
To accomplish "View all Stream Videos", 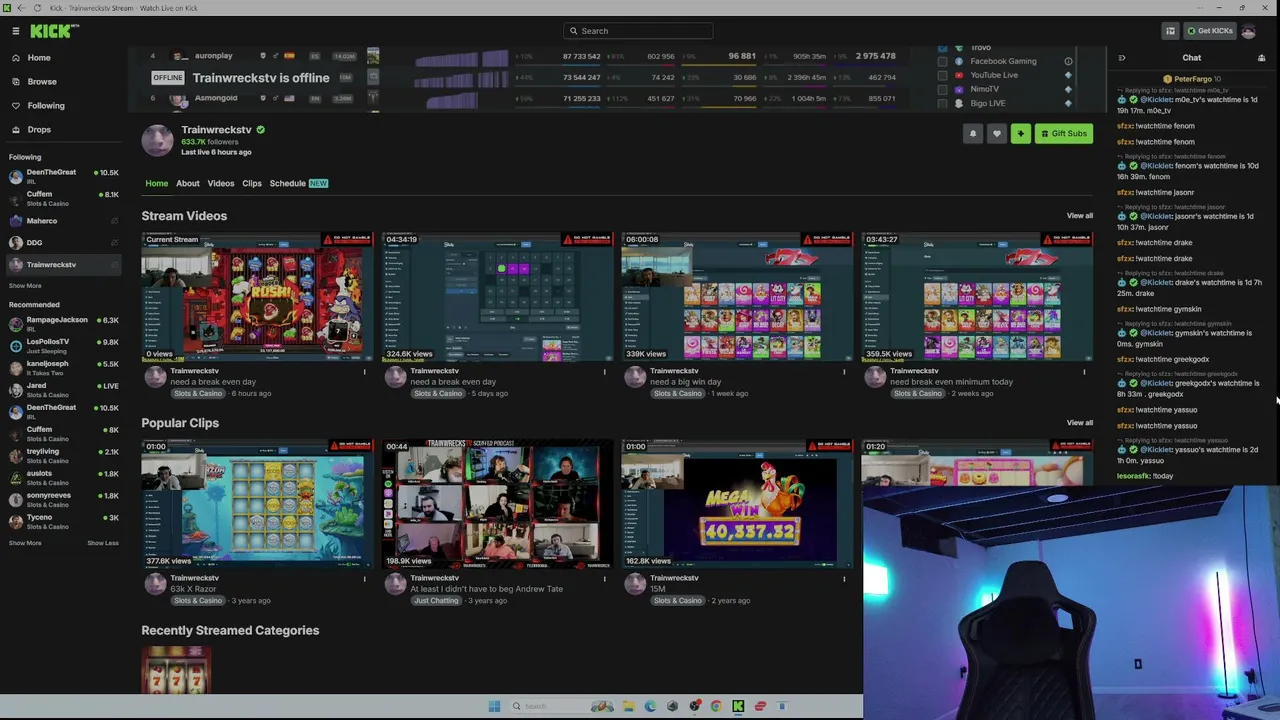I will (1080, 216).
